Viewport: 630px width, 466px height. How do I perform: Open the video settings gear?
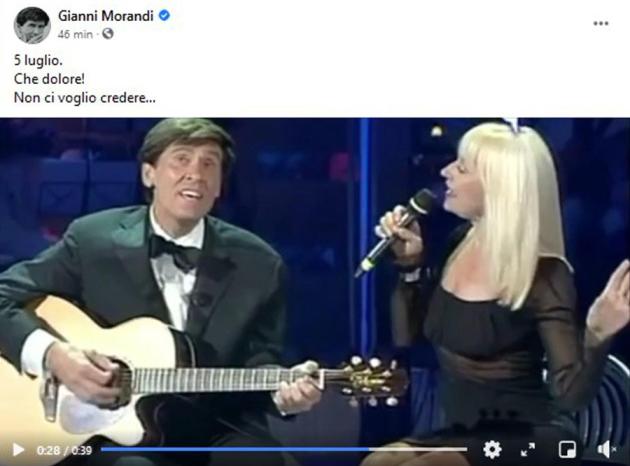tap(492, 450)
